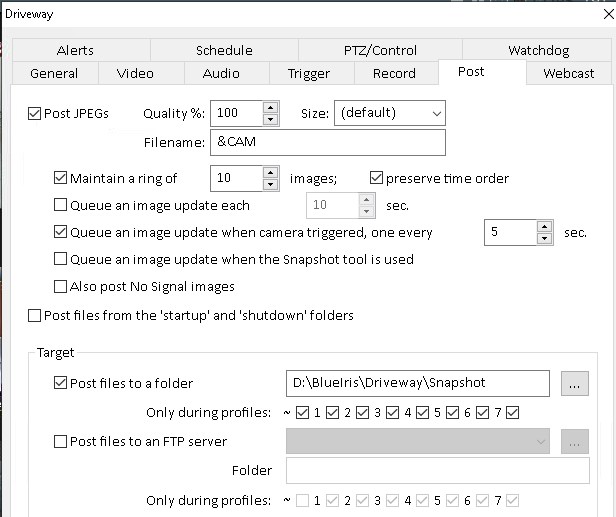Image resolution: width=616 pixels, height=517 pixels.
Task: Switch to the Trigger tab
Action: coord(309,73)
